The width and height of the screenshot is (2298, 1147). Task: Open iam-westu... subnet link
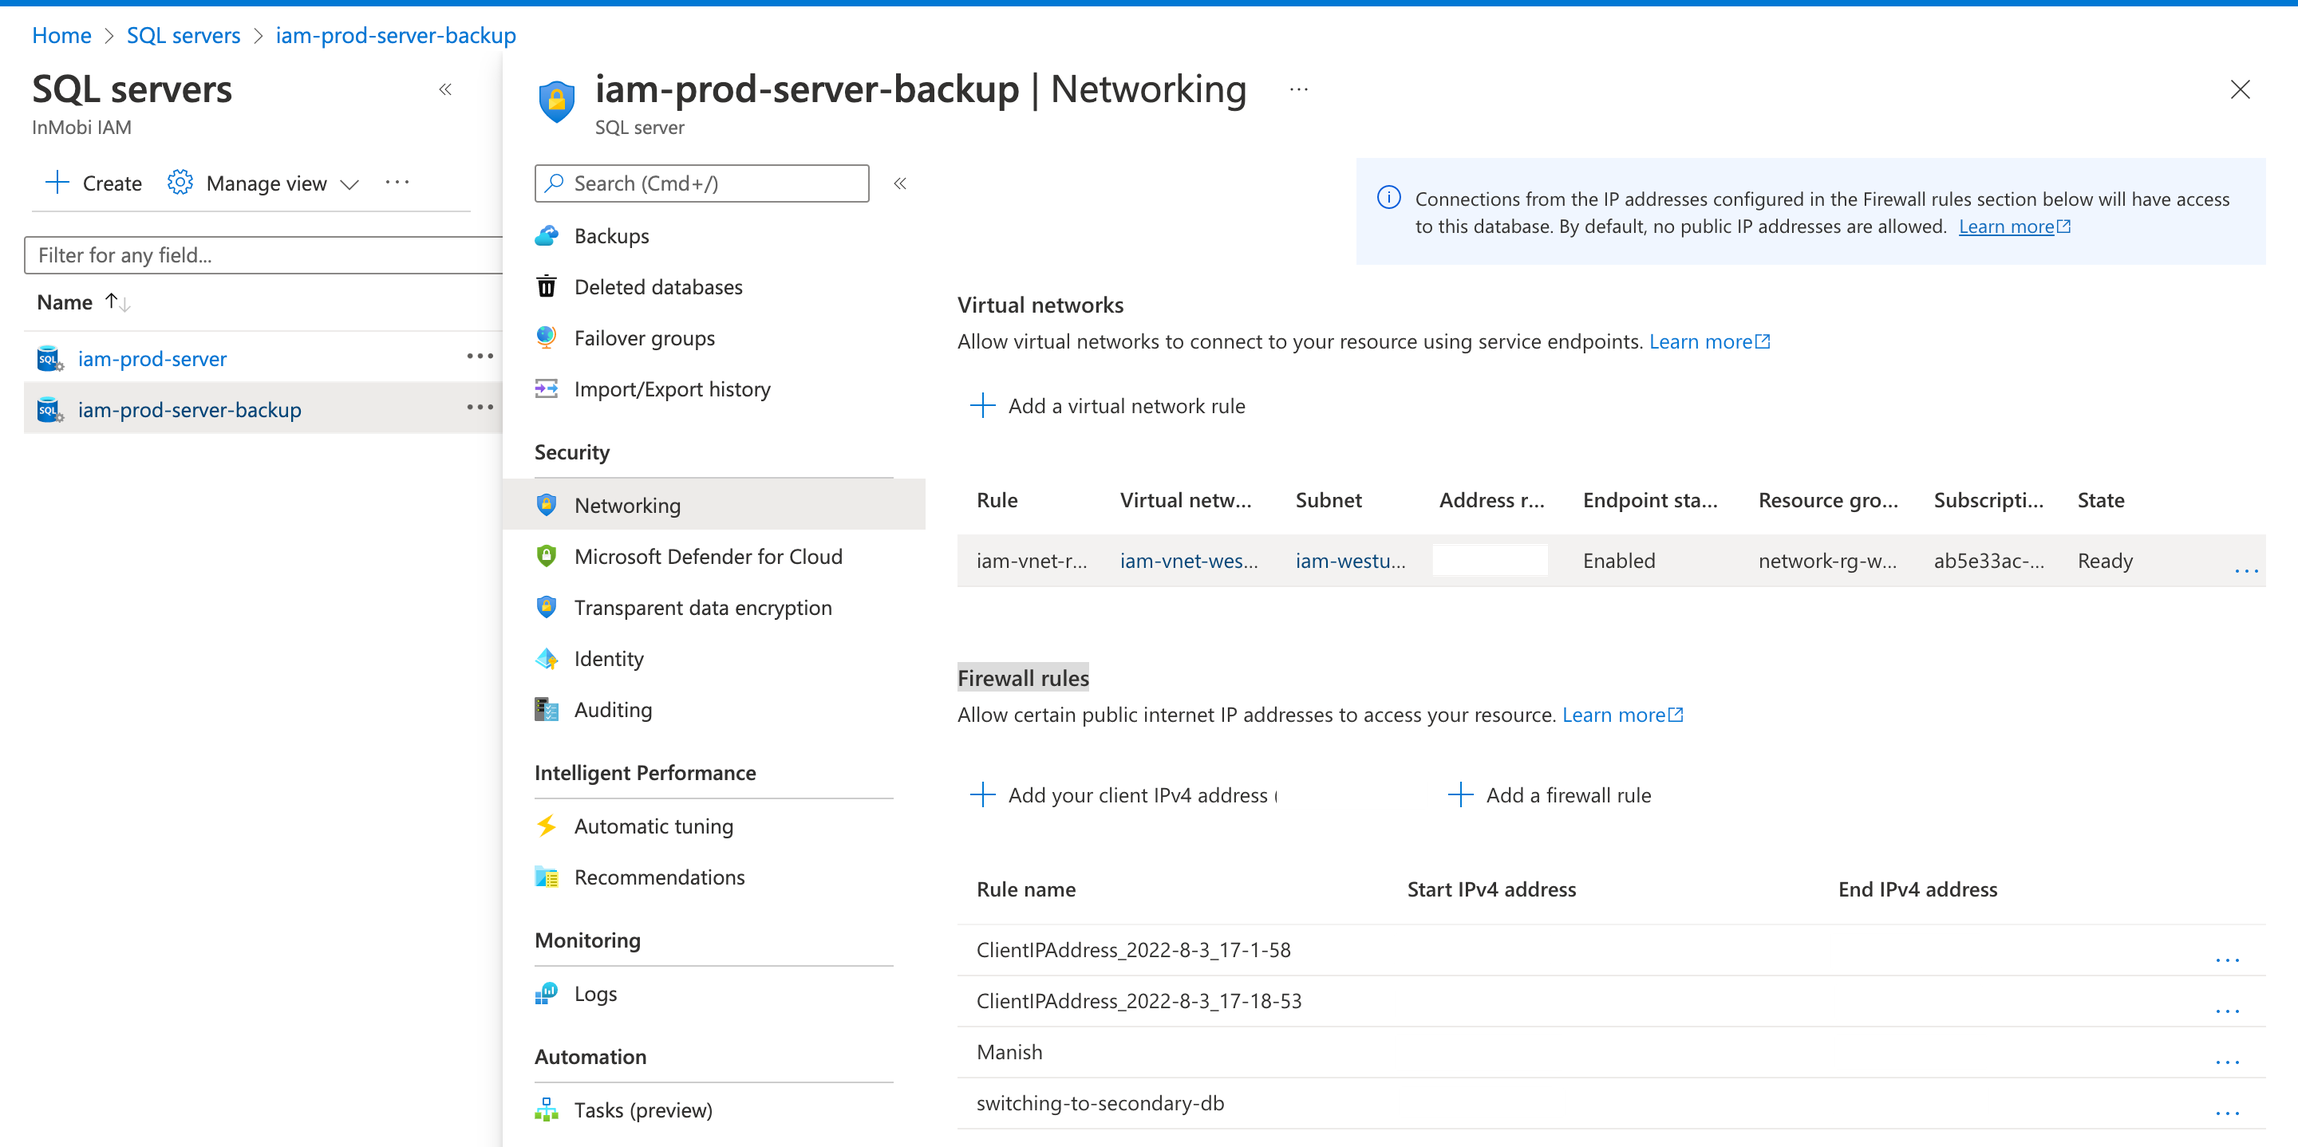pyautogui.click(x=1350, y=560)
